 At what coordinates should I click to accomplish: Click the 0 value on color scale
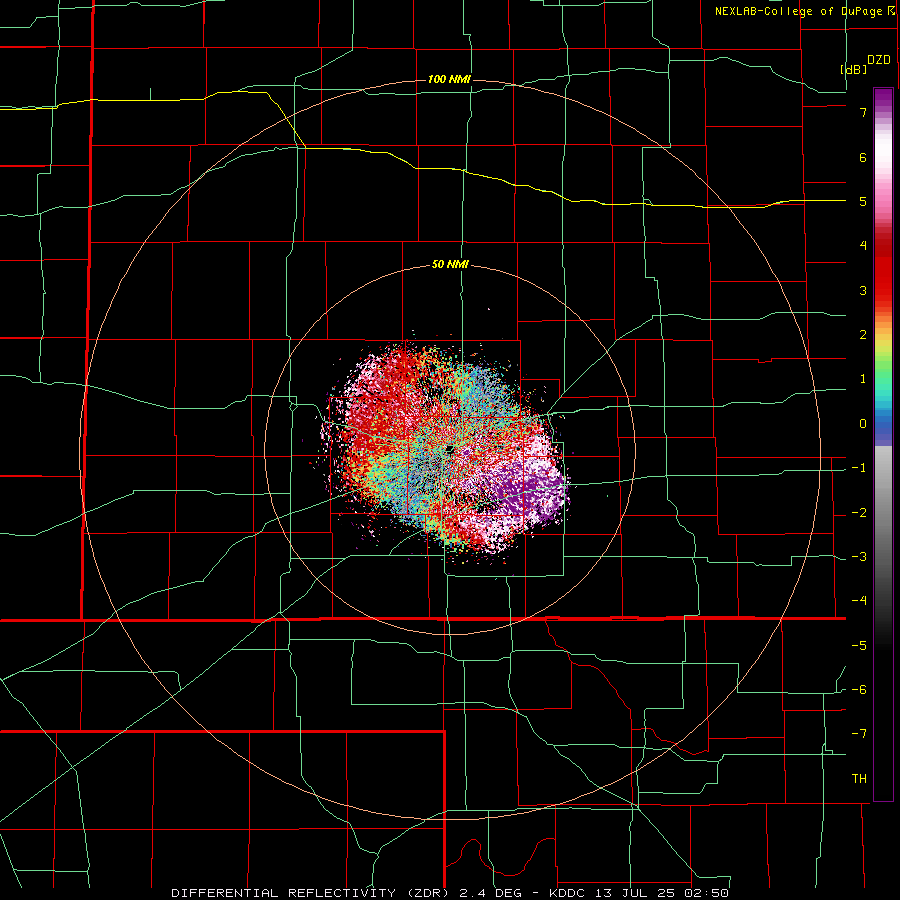click(863, 424)
